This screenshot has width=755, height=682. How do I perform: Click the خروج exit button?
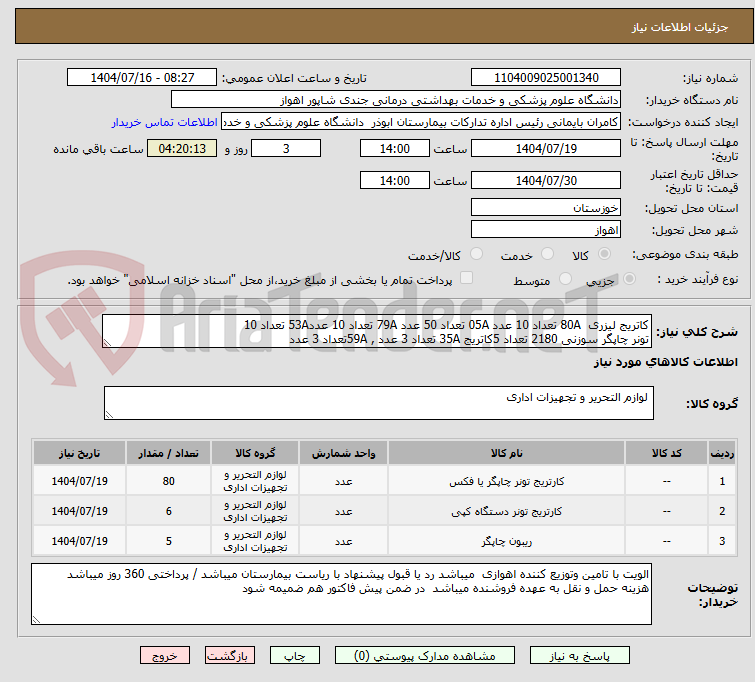click(165, 656)
